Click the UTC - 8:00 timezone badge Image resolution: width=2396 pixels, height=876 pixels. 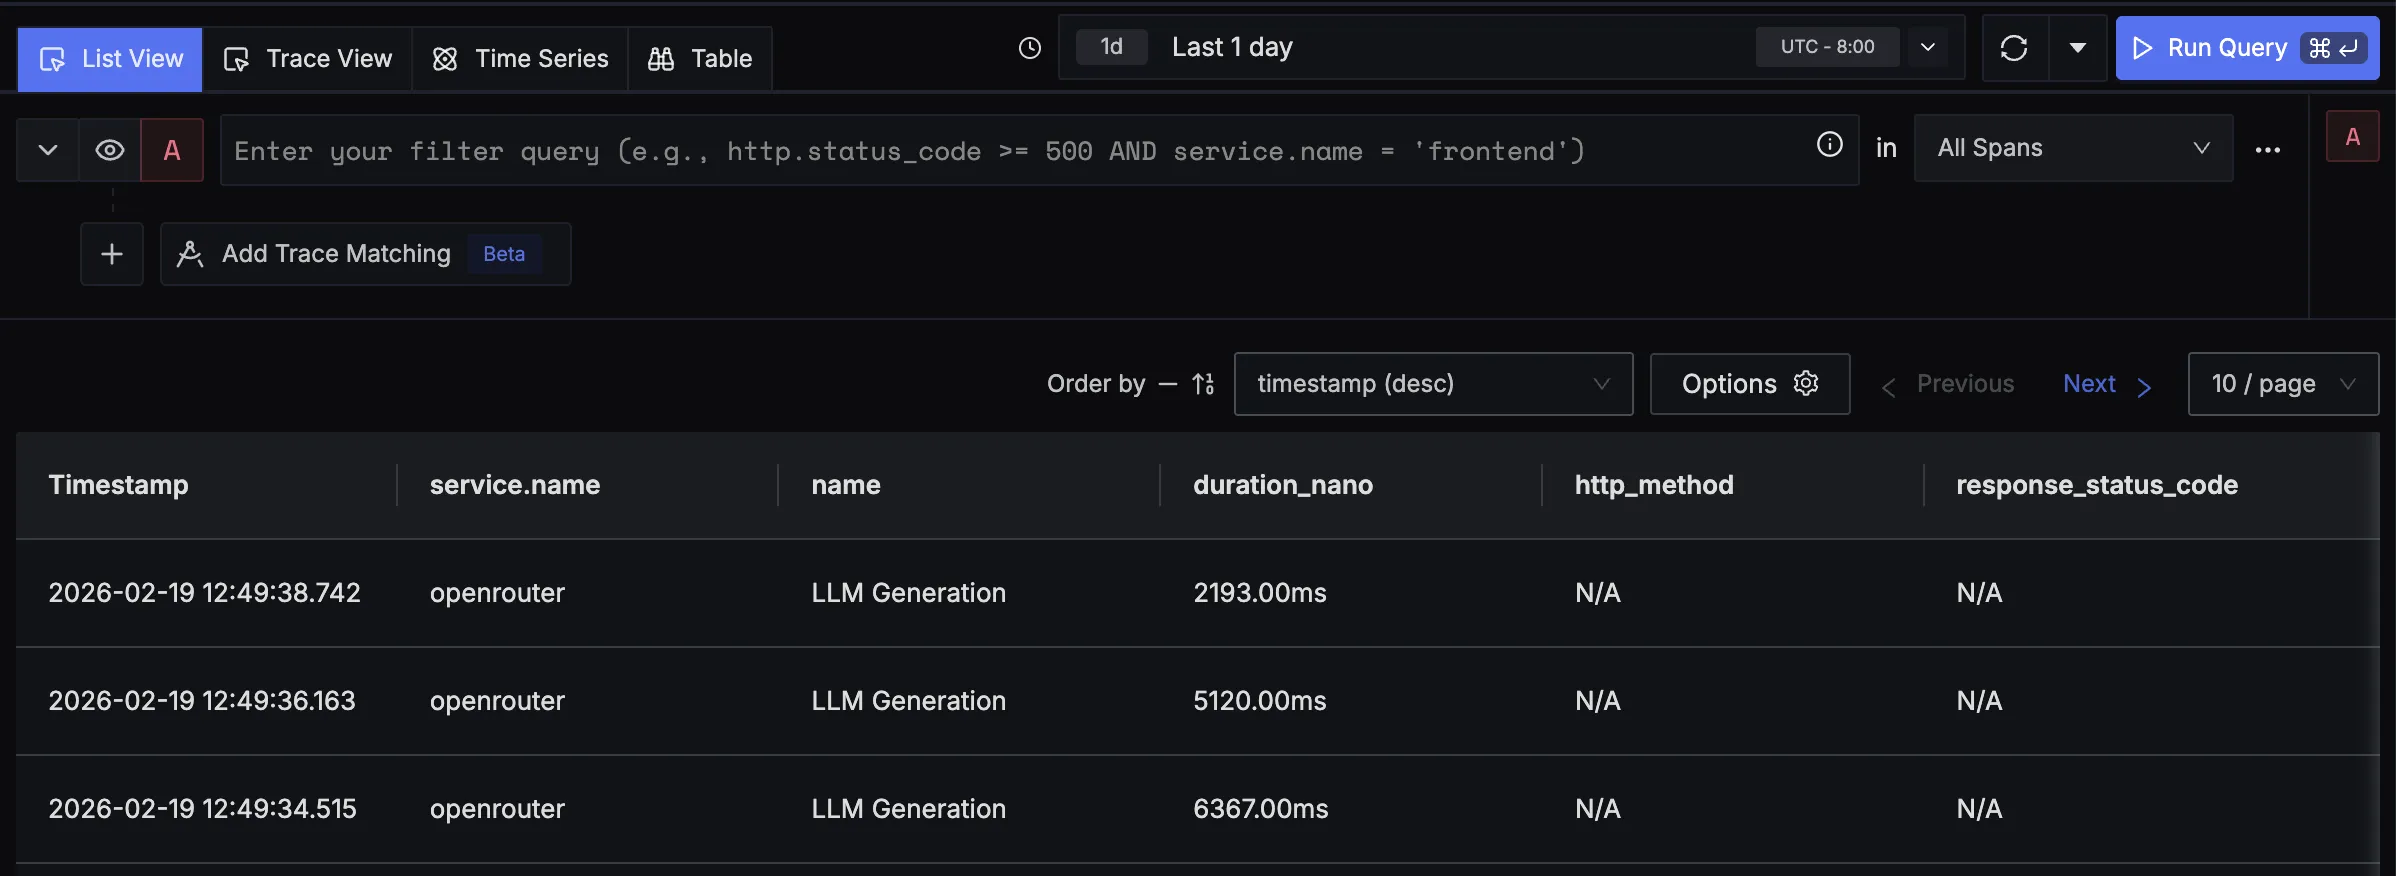[x=1827, y=47]
